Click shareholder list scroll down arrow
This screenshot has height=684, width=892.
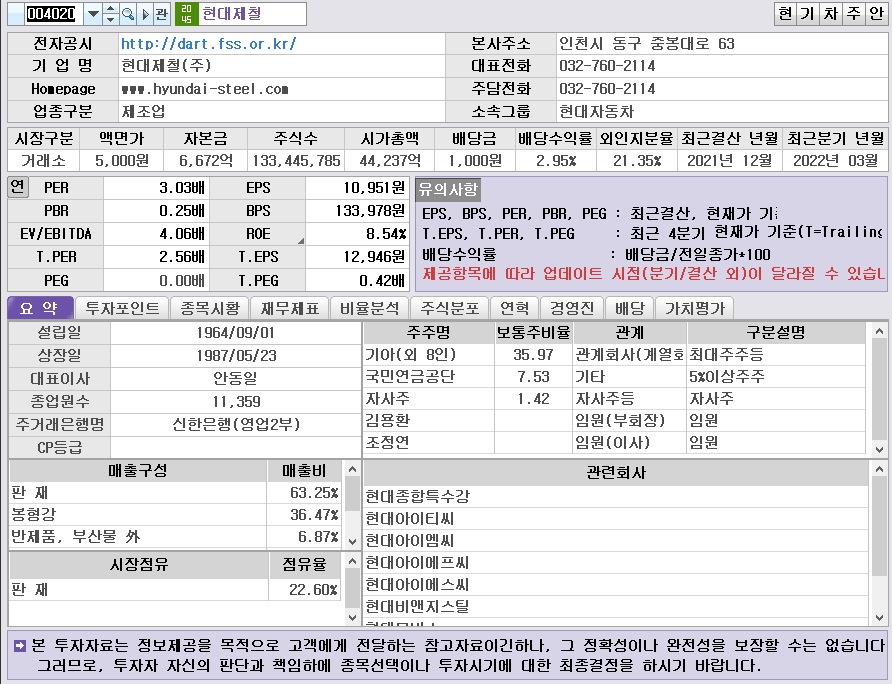pyautogui.click(x=879, y=449)
